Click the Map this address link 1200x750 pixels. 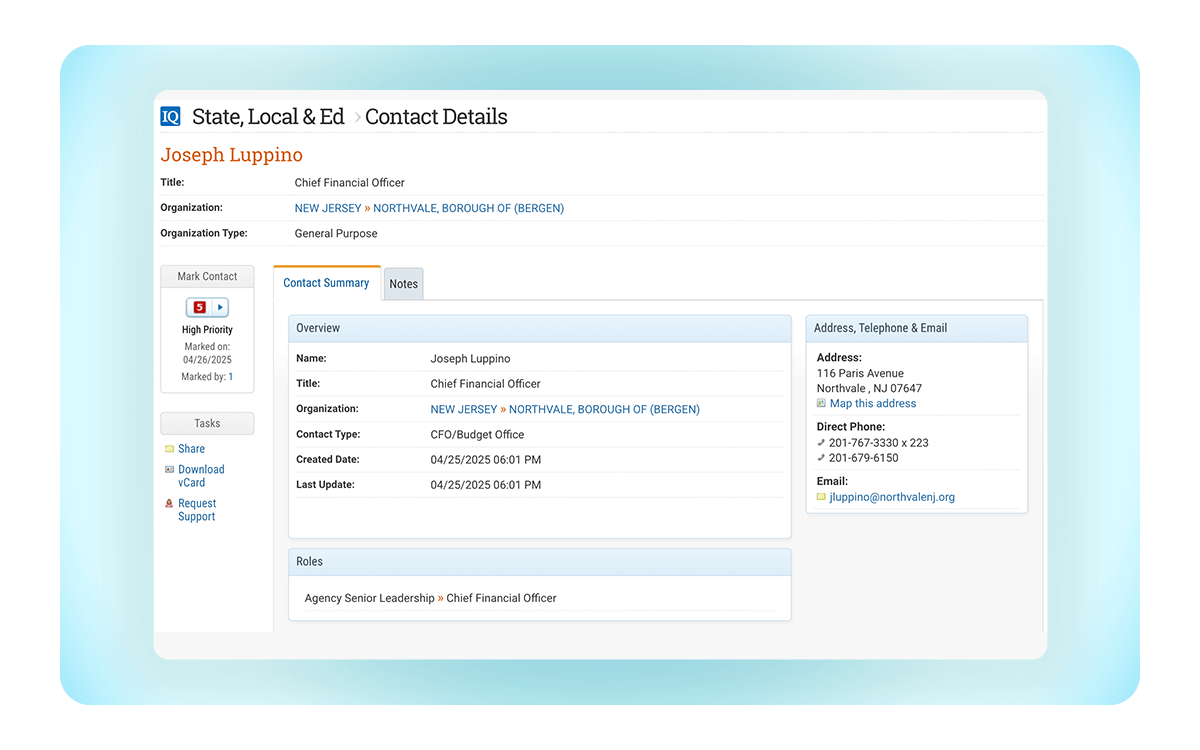pos(872,404)
